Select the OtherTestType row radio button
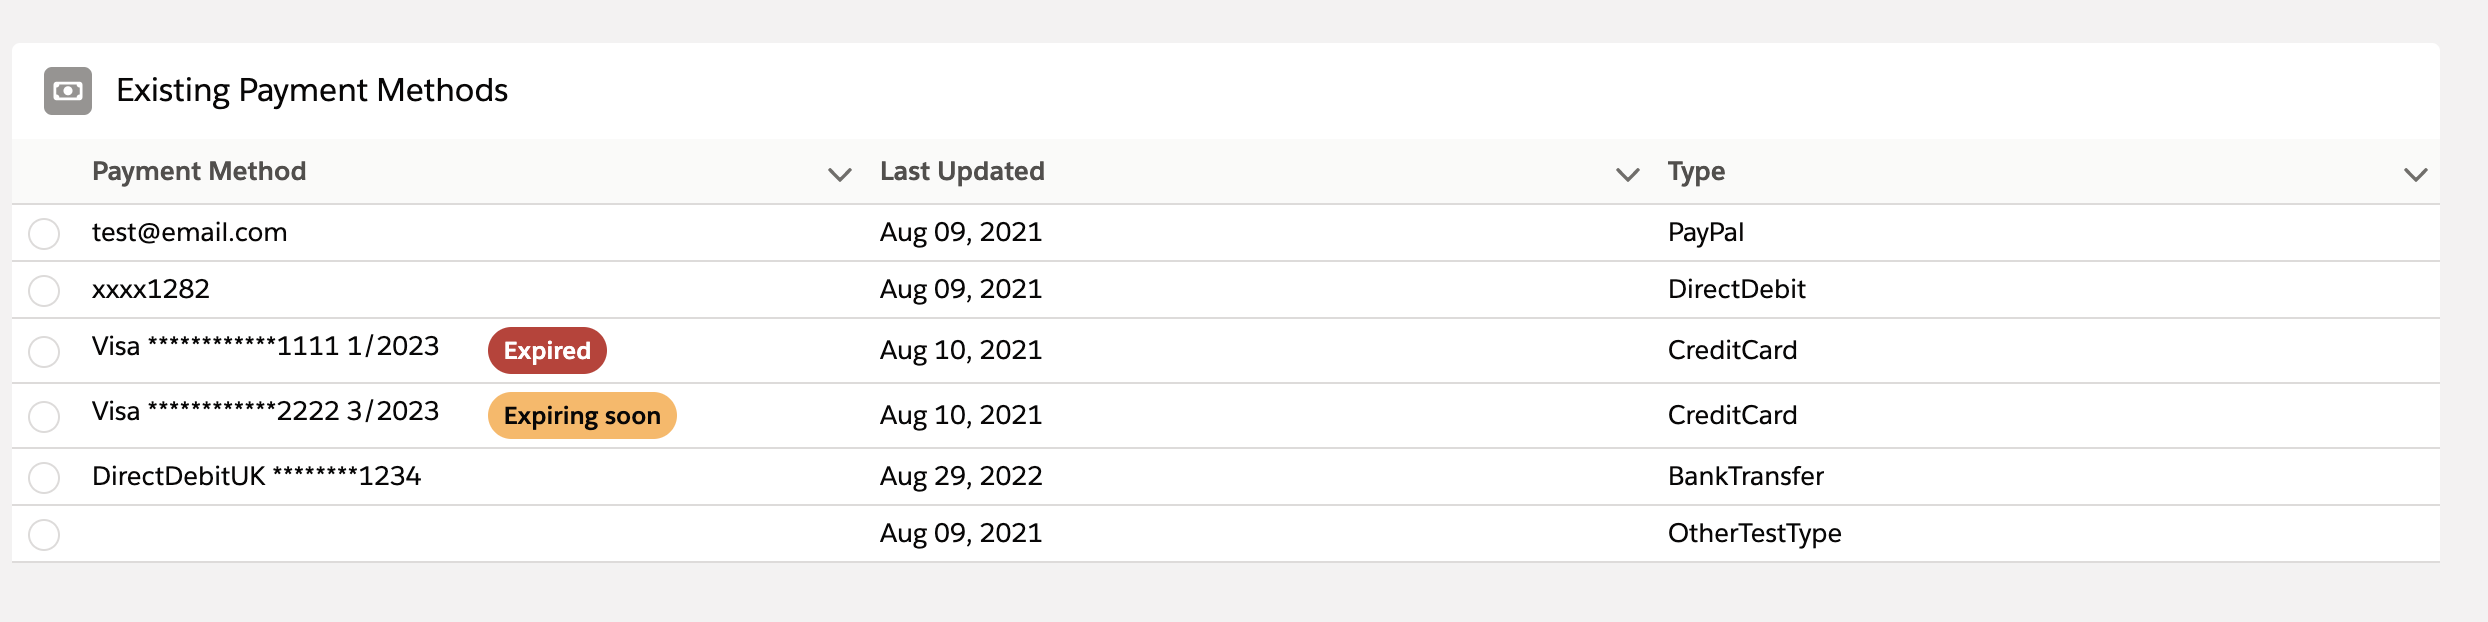 click(x=44, y=535)
